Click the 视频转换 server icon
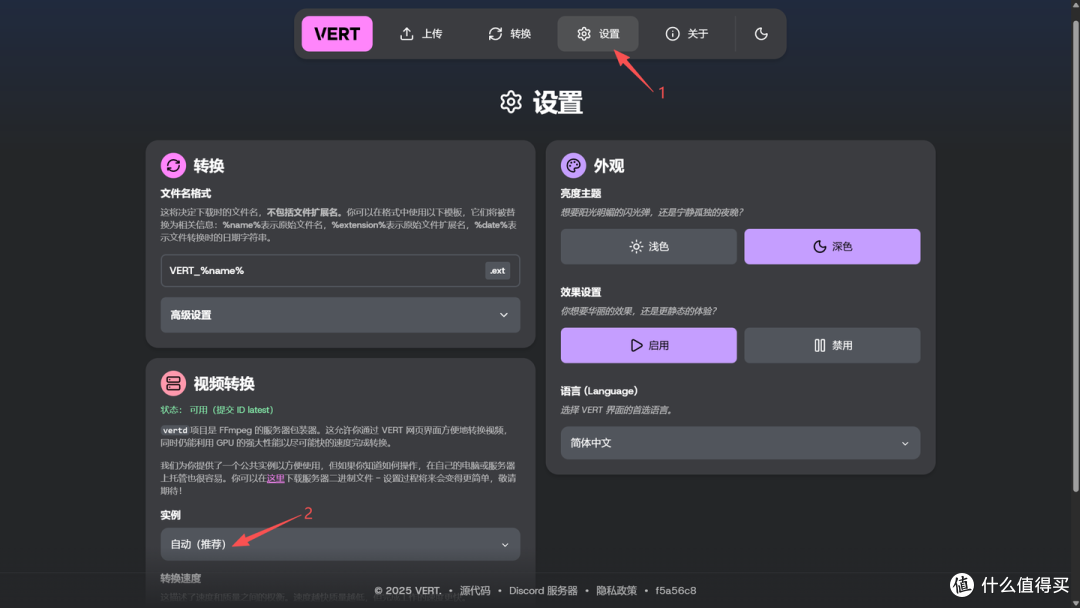Viewport: 1080px width, 608px height. pos(173,383)
